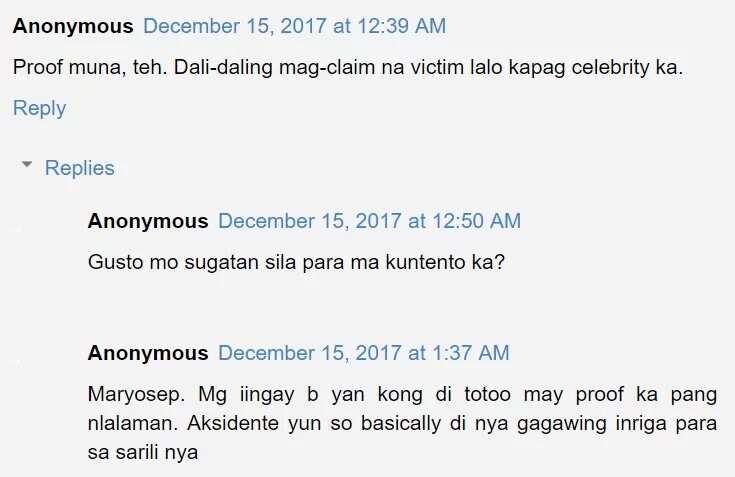
Task: Click the line beginning "nlalaman. Aksidente yun"
Action: [402, 423]
